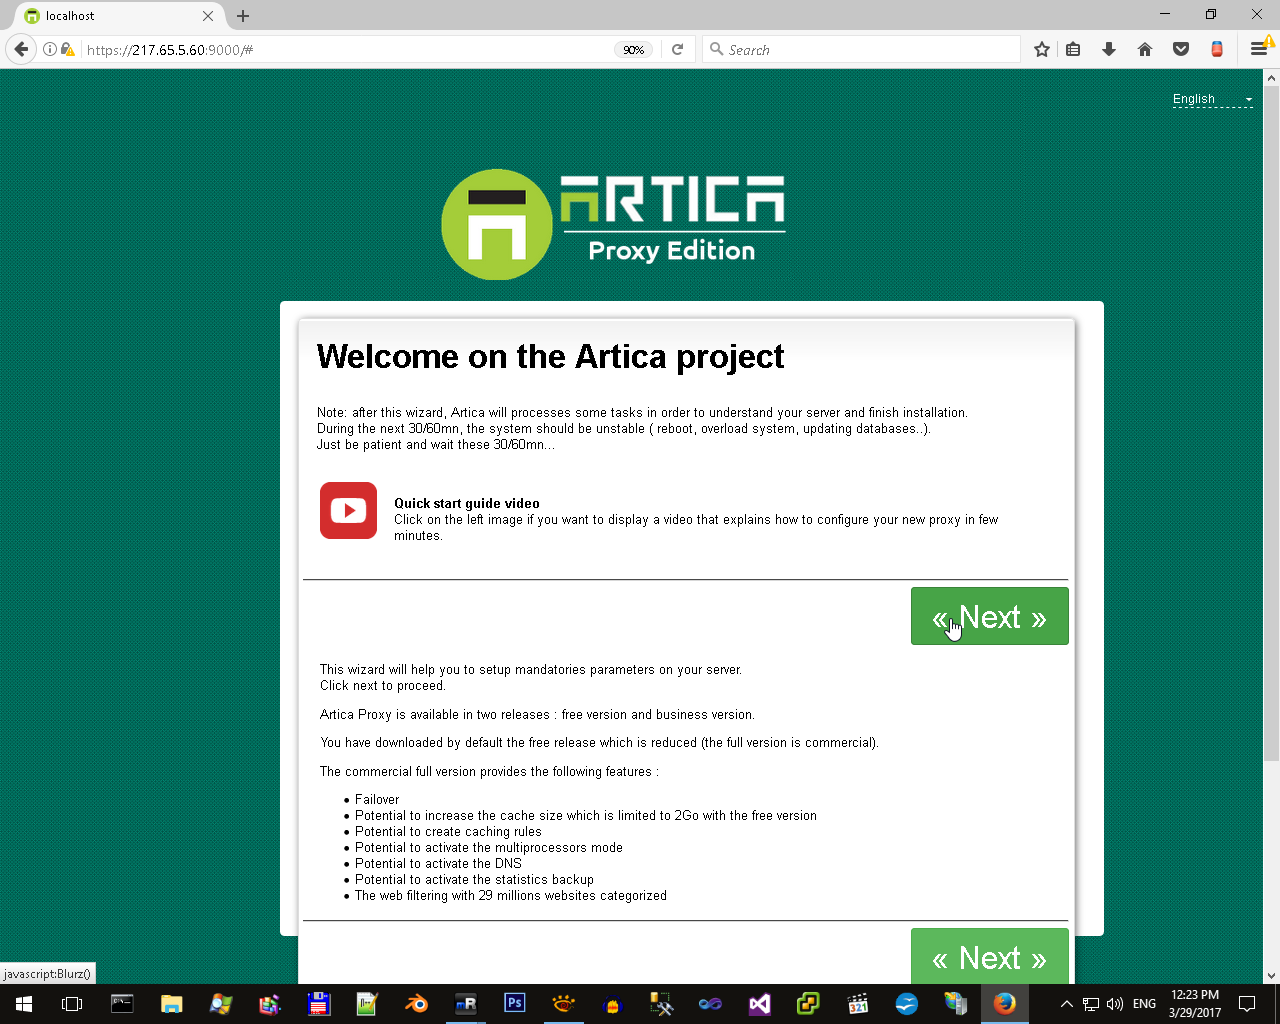Focus the URL address field
This screenshot has height=1024, width=1280.
345,50
